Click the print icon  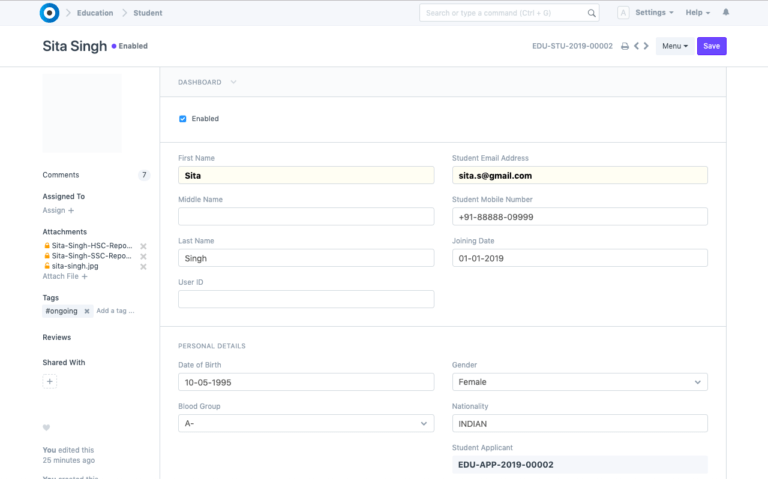click(x=625, y=46)
